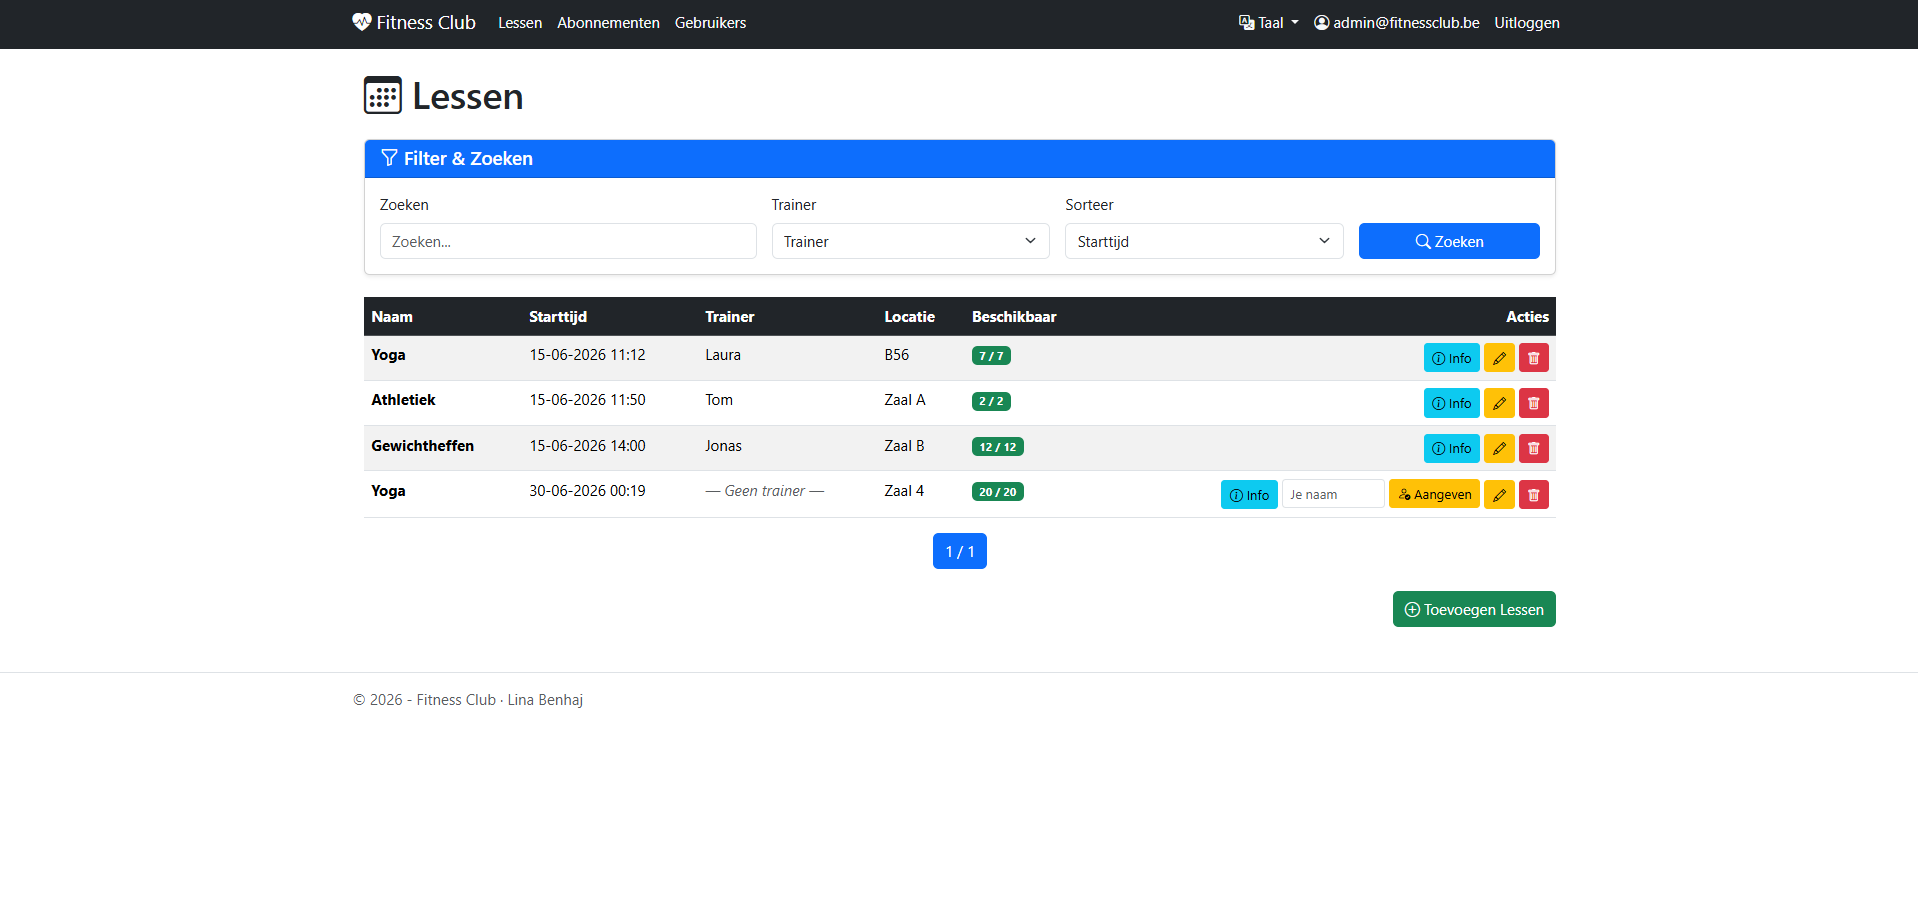Open the Sorteer Starttijd dropdown
This screenshot has width=1918, height=903.
[x=1204, y=241]
